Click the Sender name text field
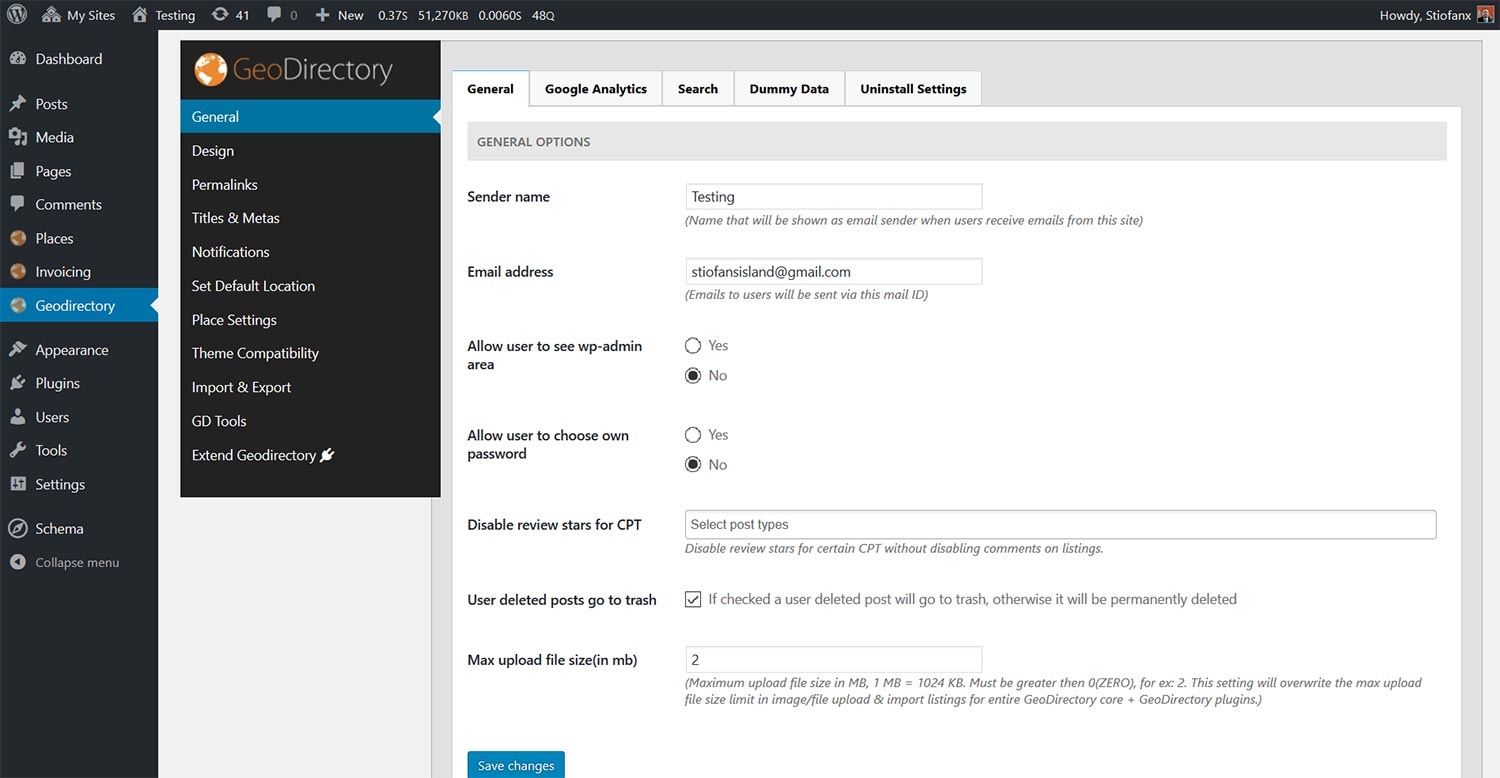The width and height of the screenshot is (1500, 778). [x=833, y=197]
